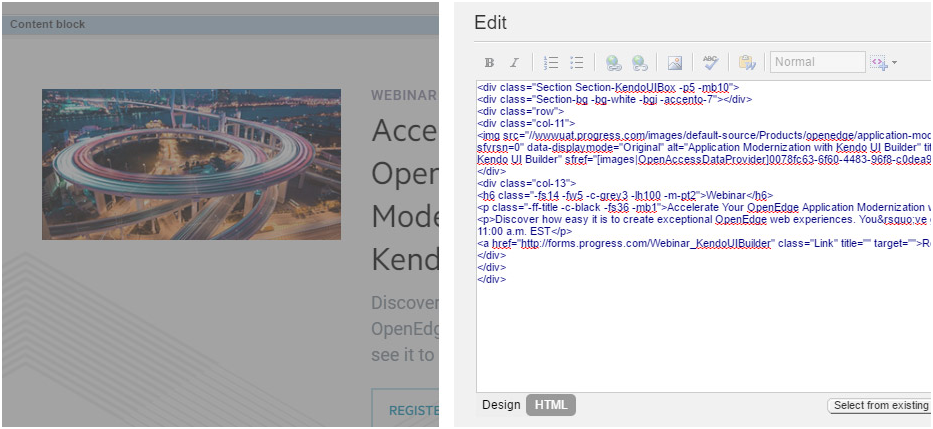This screenshot has width=933, height=429.
Task: Insert a numbered list
Action: [x=551, y=63]
